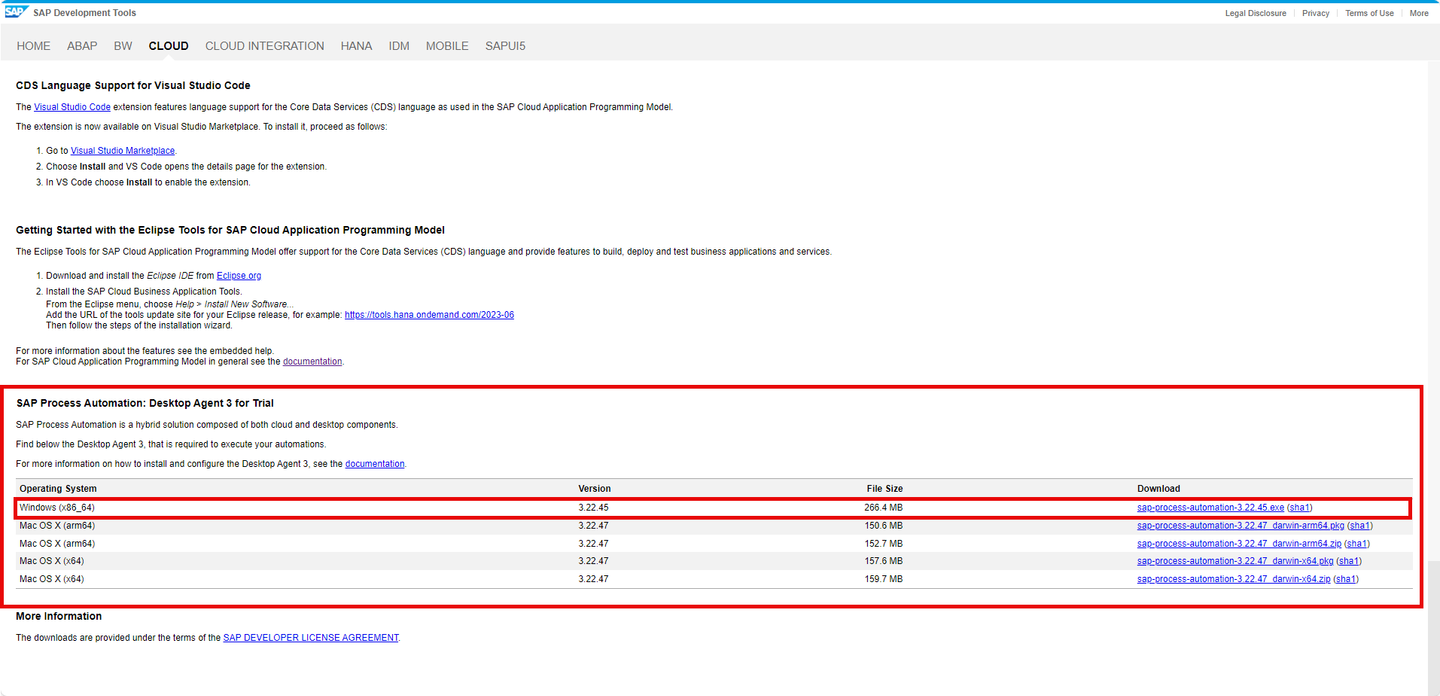Open Terms of Use link
Image resolution: width=1440 pixels, height=696 pixels.
coord(1369,13)
